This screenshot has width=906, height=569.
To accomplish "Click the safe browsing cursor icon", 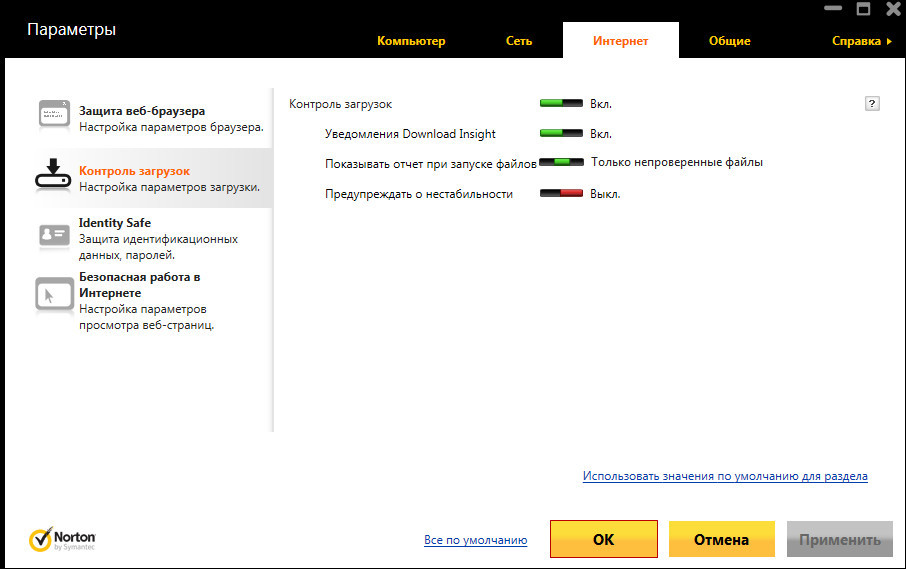I will click(x=55, y=294).
